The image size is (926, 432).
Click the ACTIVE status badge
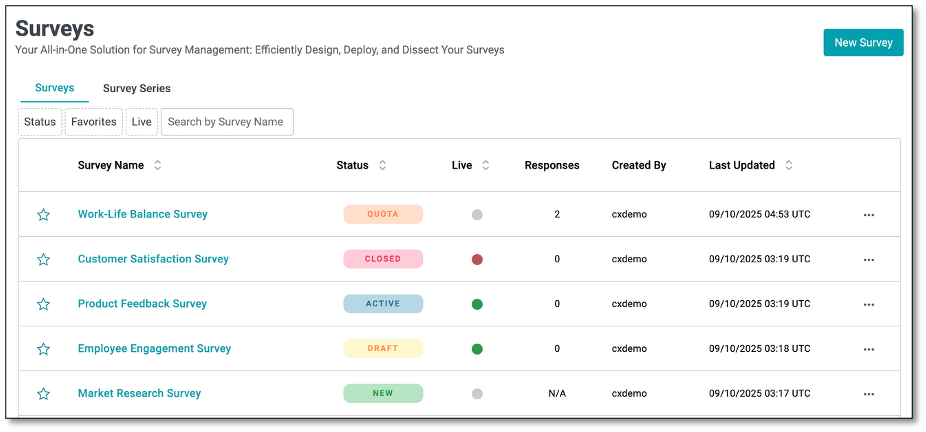point(383,304)
